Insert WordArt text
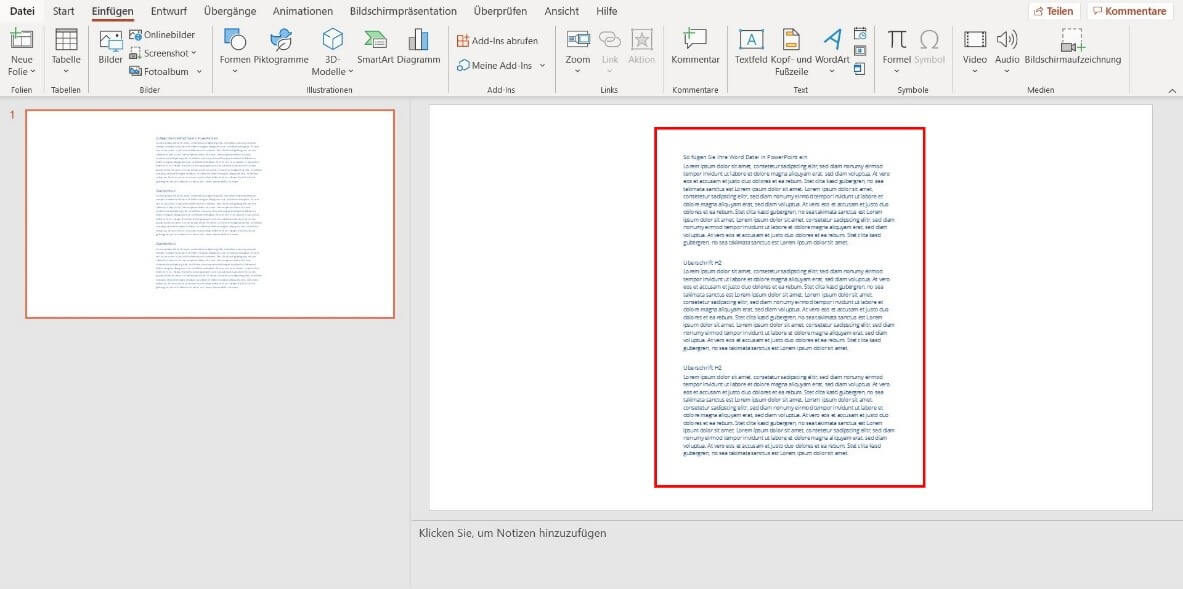Screen dimensions: 1183x589 (x=832, y=40)
